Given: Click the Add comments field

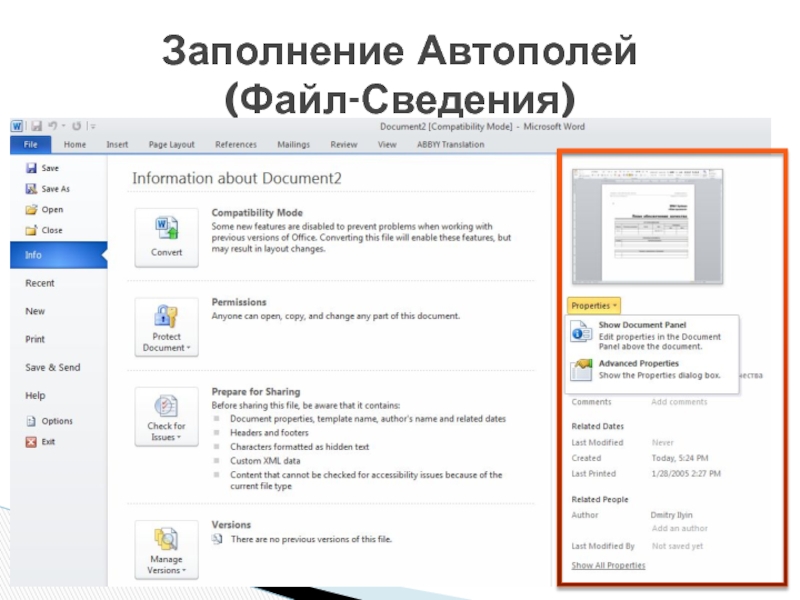Looking at the screenshot, I should point(678,402).
